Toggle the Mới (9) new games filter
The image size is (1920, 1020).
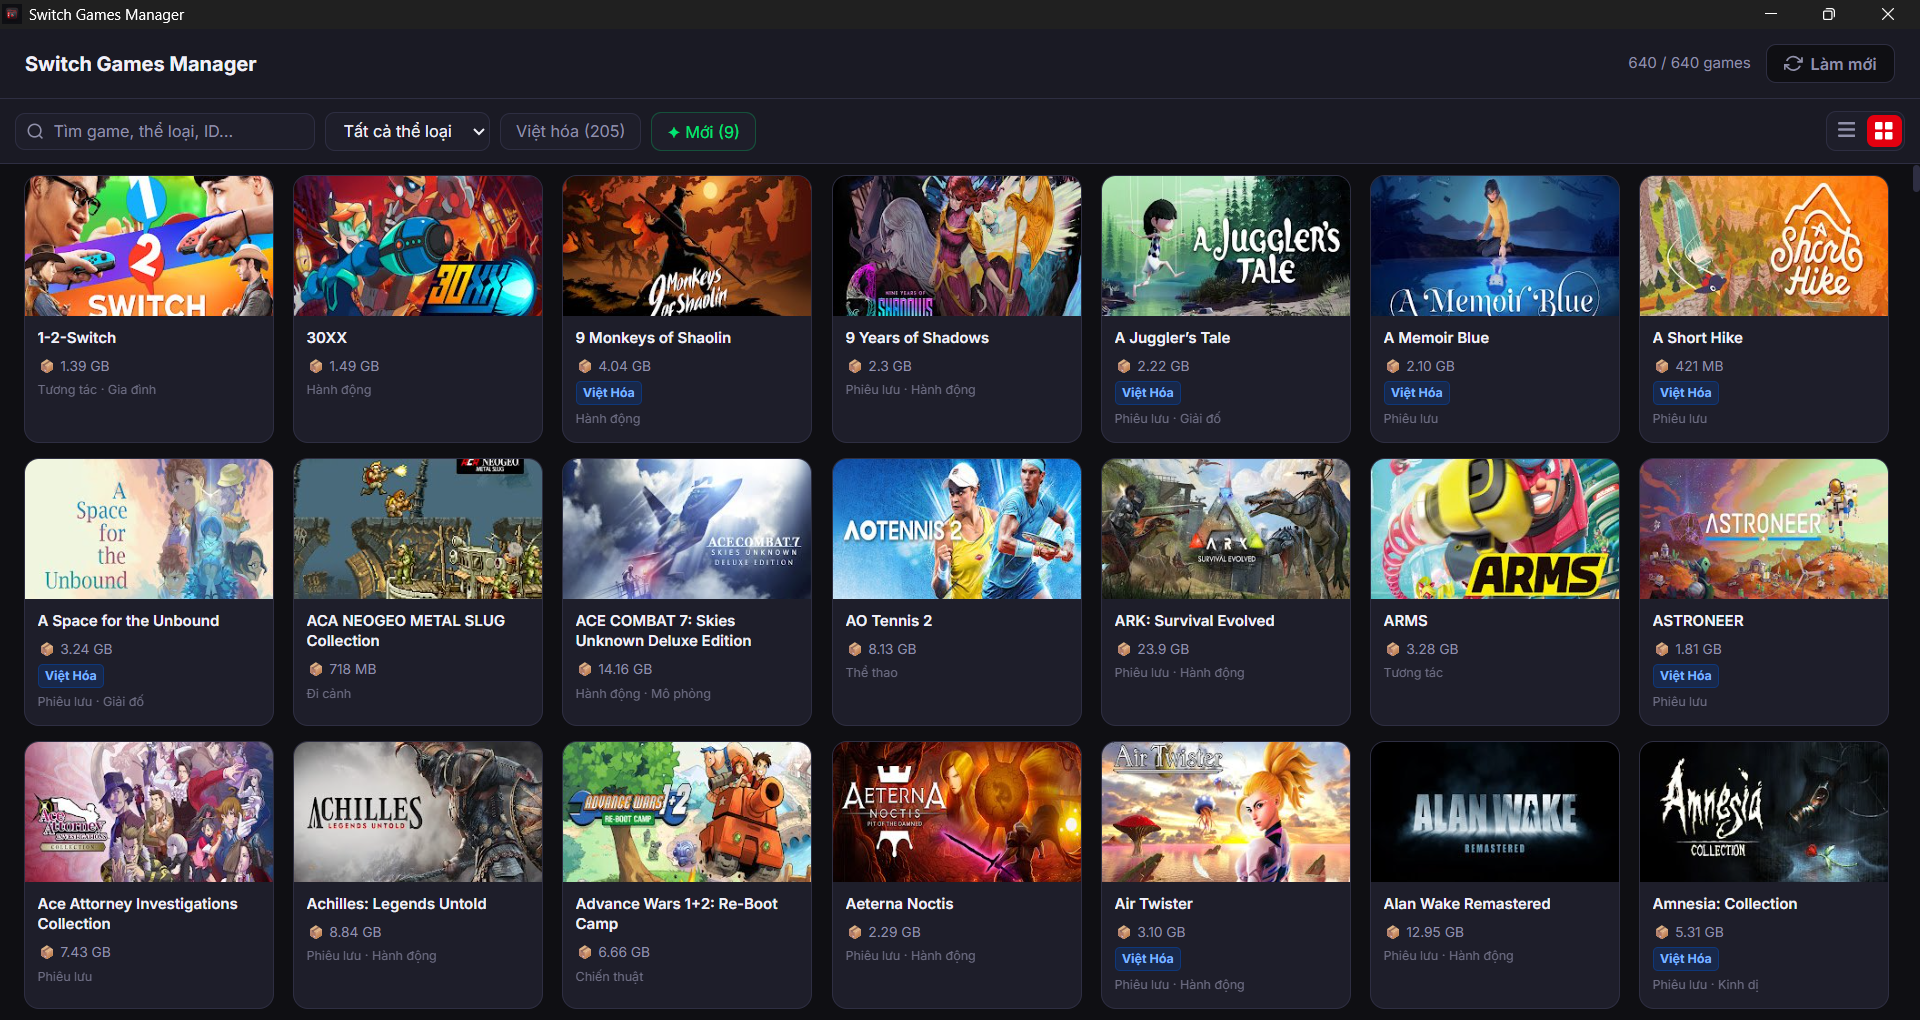click(703, 131)
